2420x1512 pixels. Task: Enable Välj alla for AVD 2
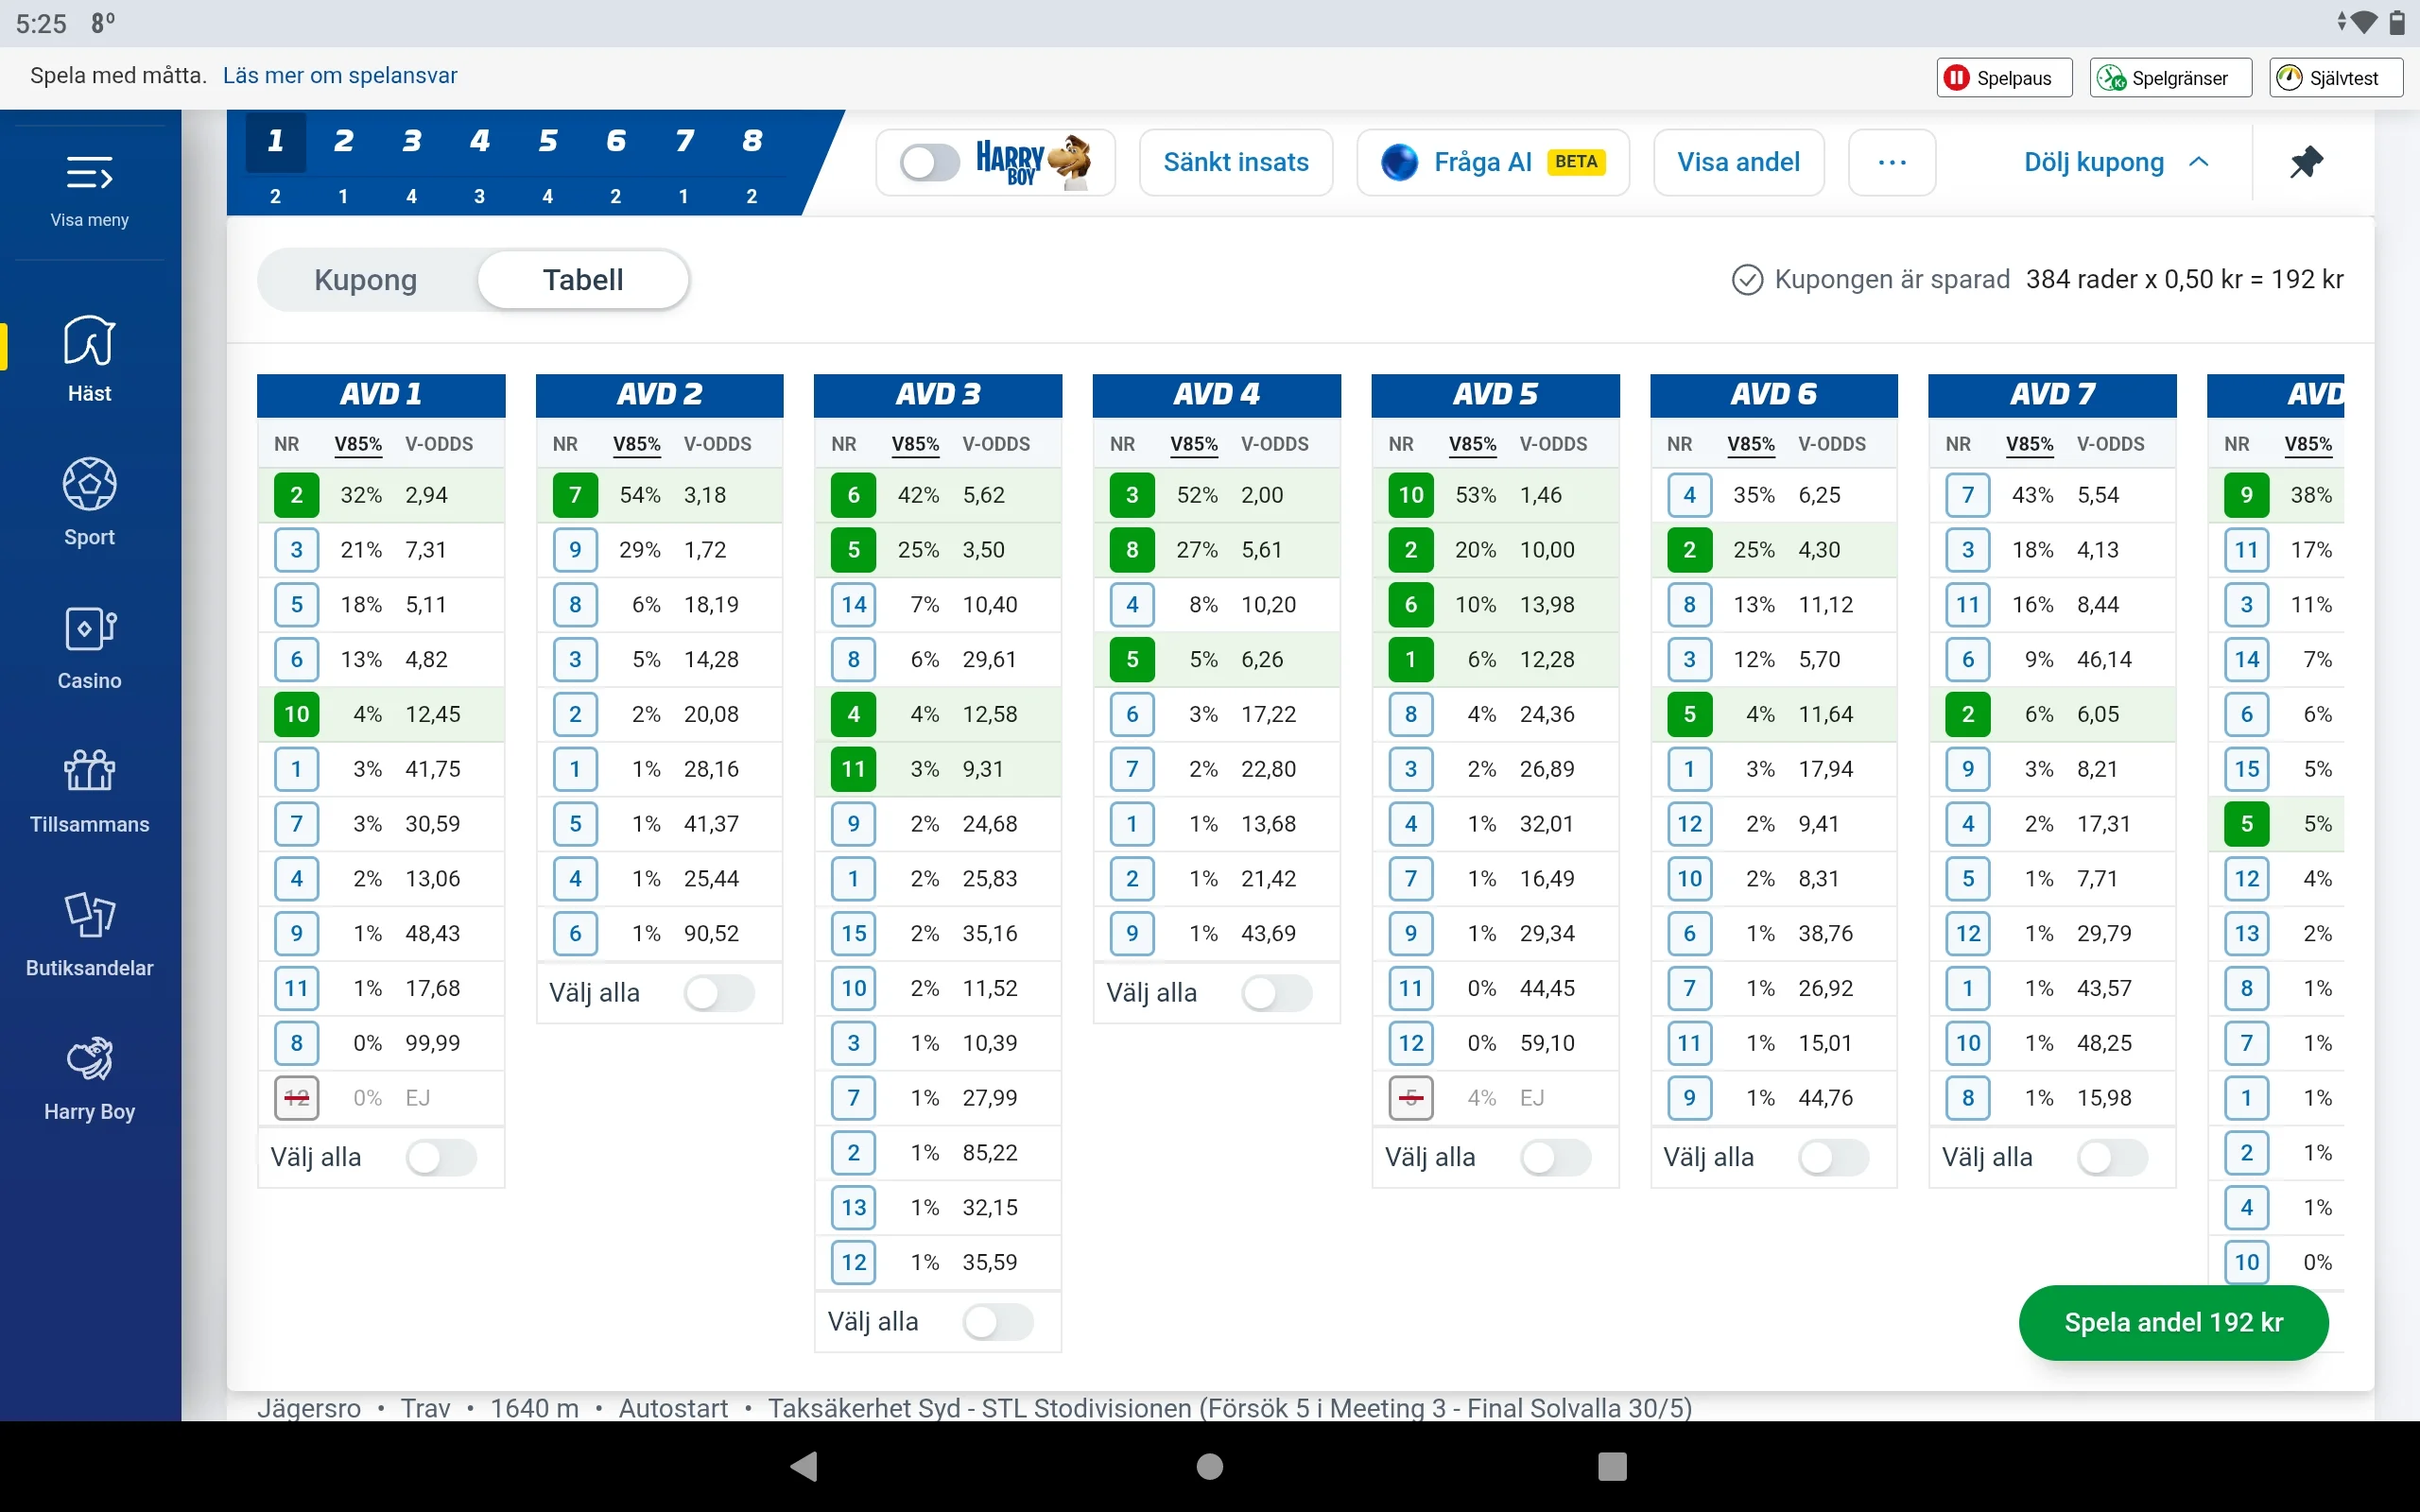(x=718, y=993)
